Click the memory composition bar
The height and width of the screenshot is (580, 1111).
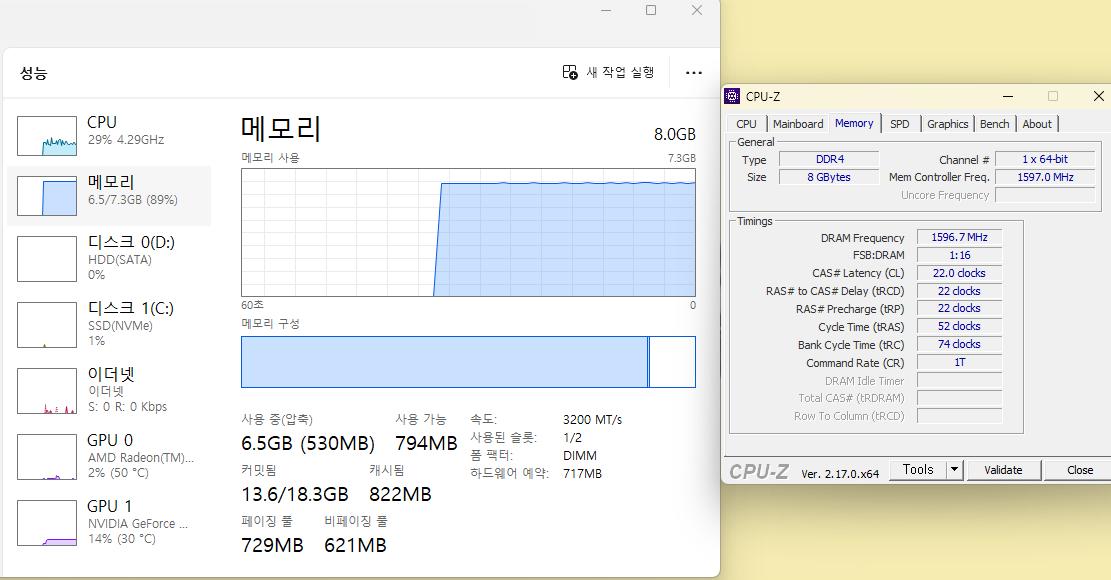[x=445, y=362]
